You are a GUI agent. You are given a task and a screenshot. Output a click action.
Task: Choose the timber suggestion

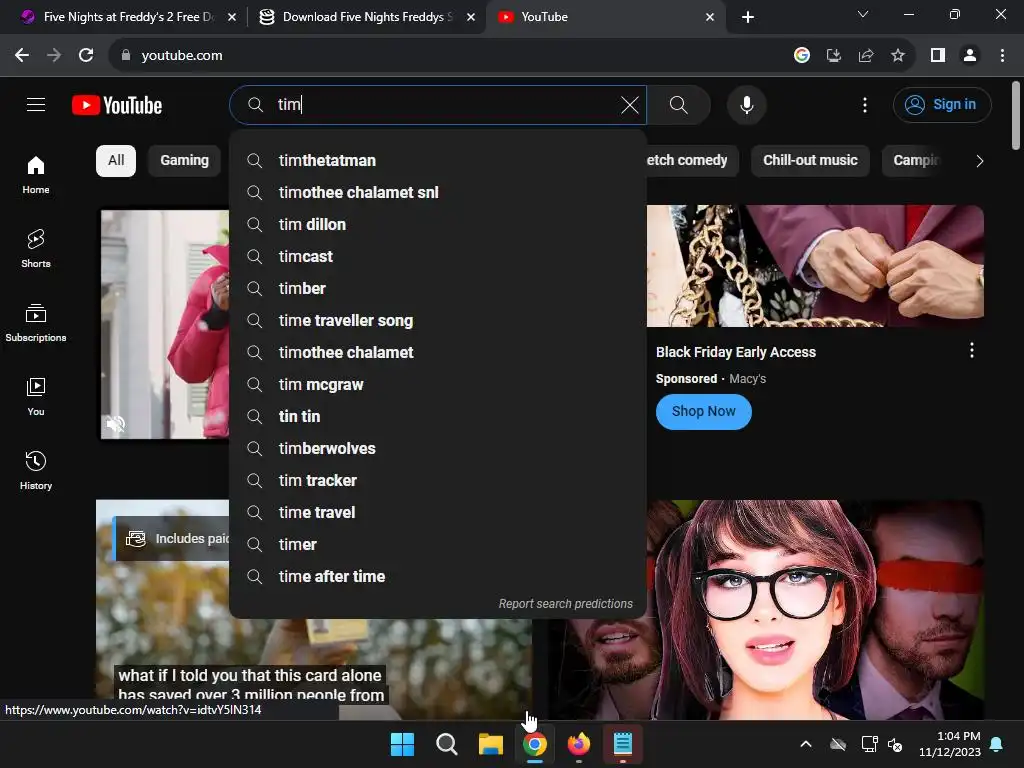[438, 289]
